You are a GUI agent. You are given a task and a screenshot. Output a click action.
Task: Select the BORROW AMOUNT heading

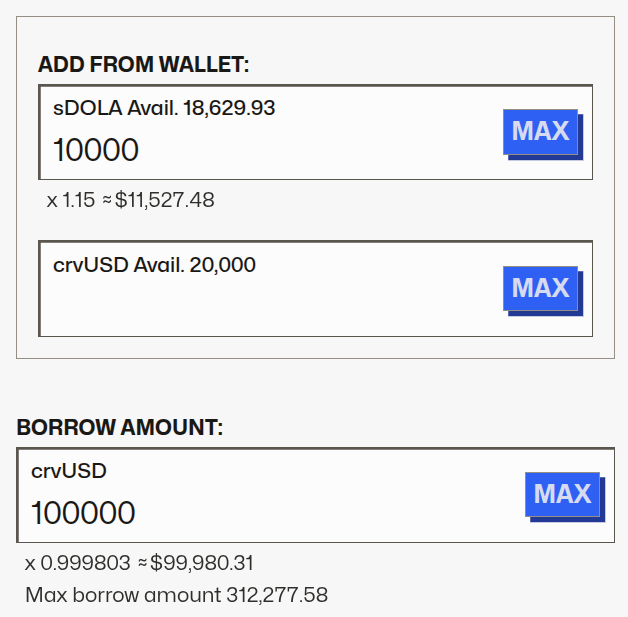[x=120, y=428]
